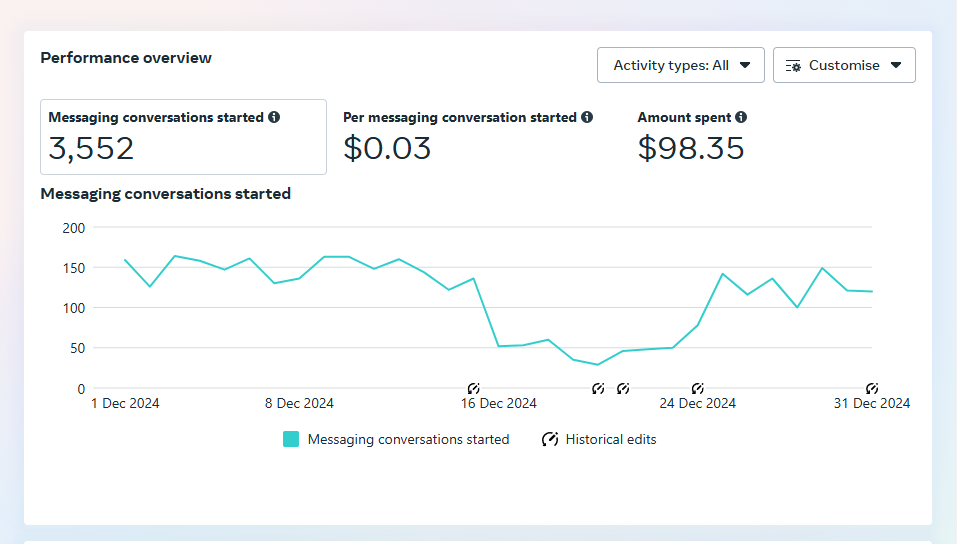Click the $98.35 amount spent value
Image resolution: width=957 pixels, height=544 pixels.
(x=691, y=148)
